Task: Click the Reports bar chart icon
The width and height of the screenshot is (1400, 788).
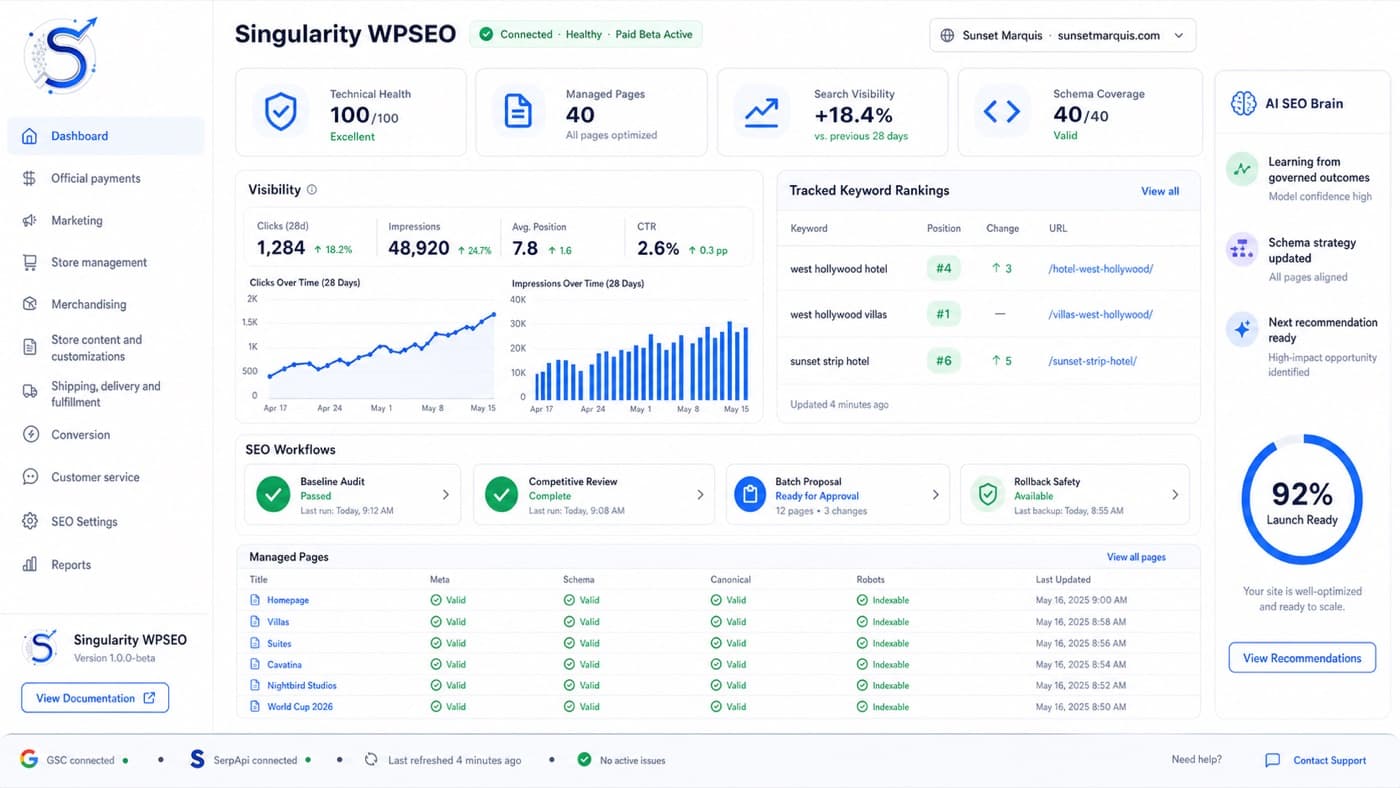Action: pyautogui.click(x=30, y=564)
